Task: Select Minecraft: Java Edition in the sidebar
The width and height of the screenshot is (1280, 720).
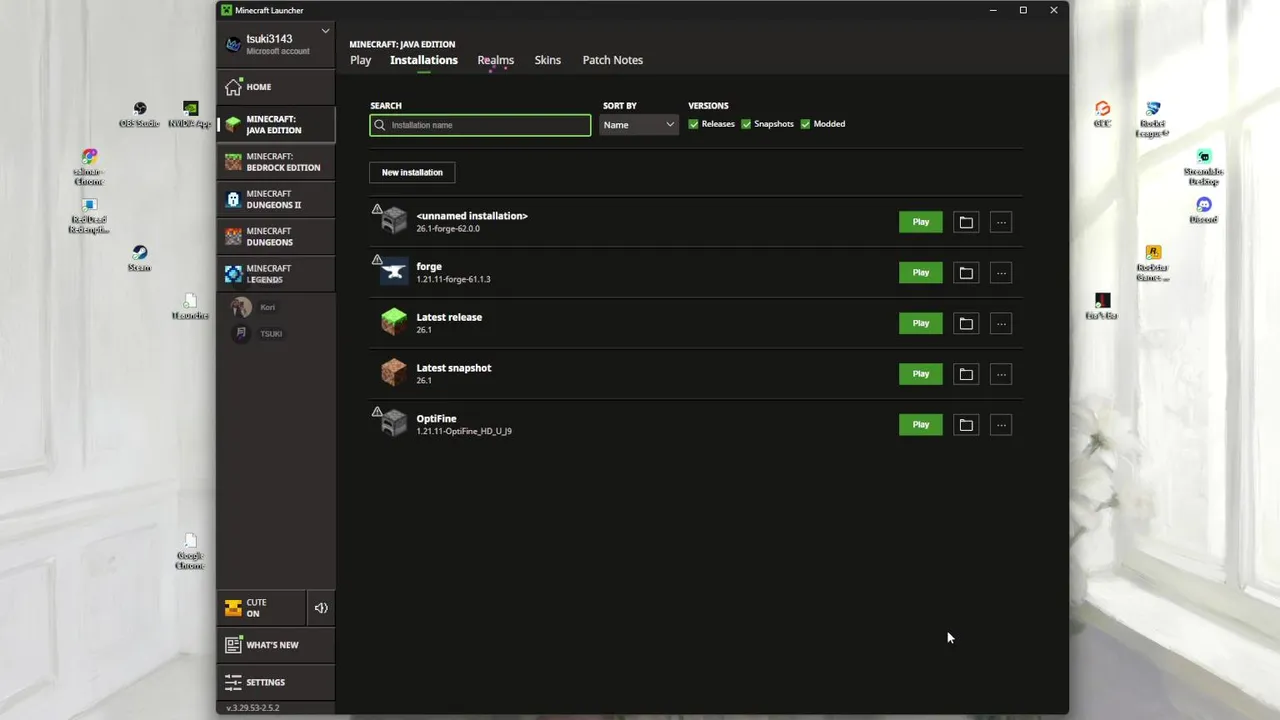Action: click(x=276, y=124)
